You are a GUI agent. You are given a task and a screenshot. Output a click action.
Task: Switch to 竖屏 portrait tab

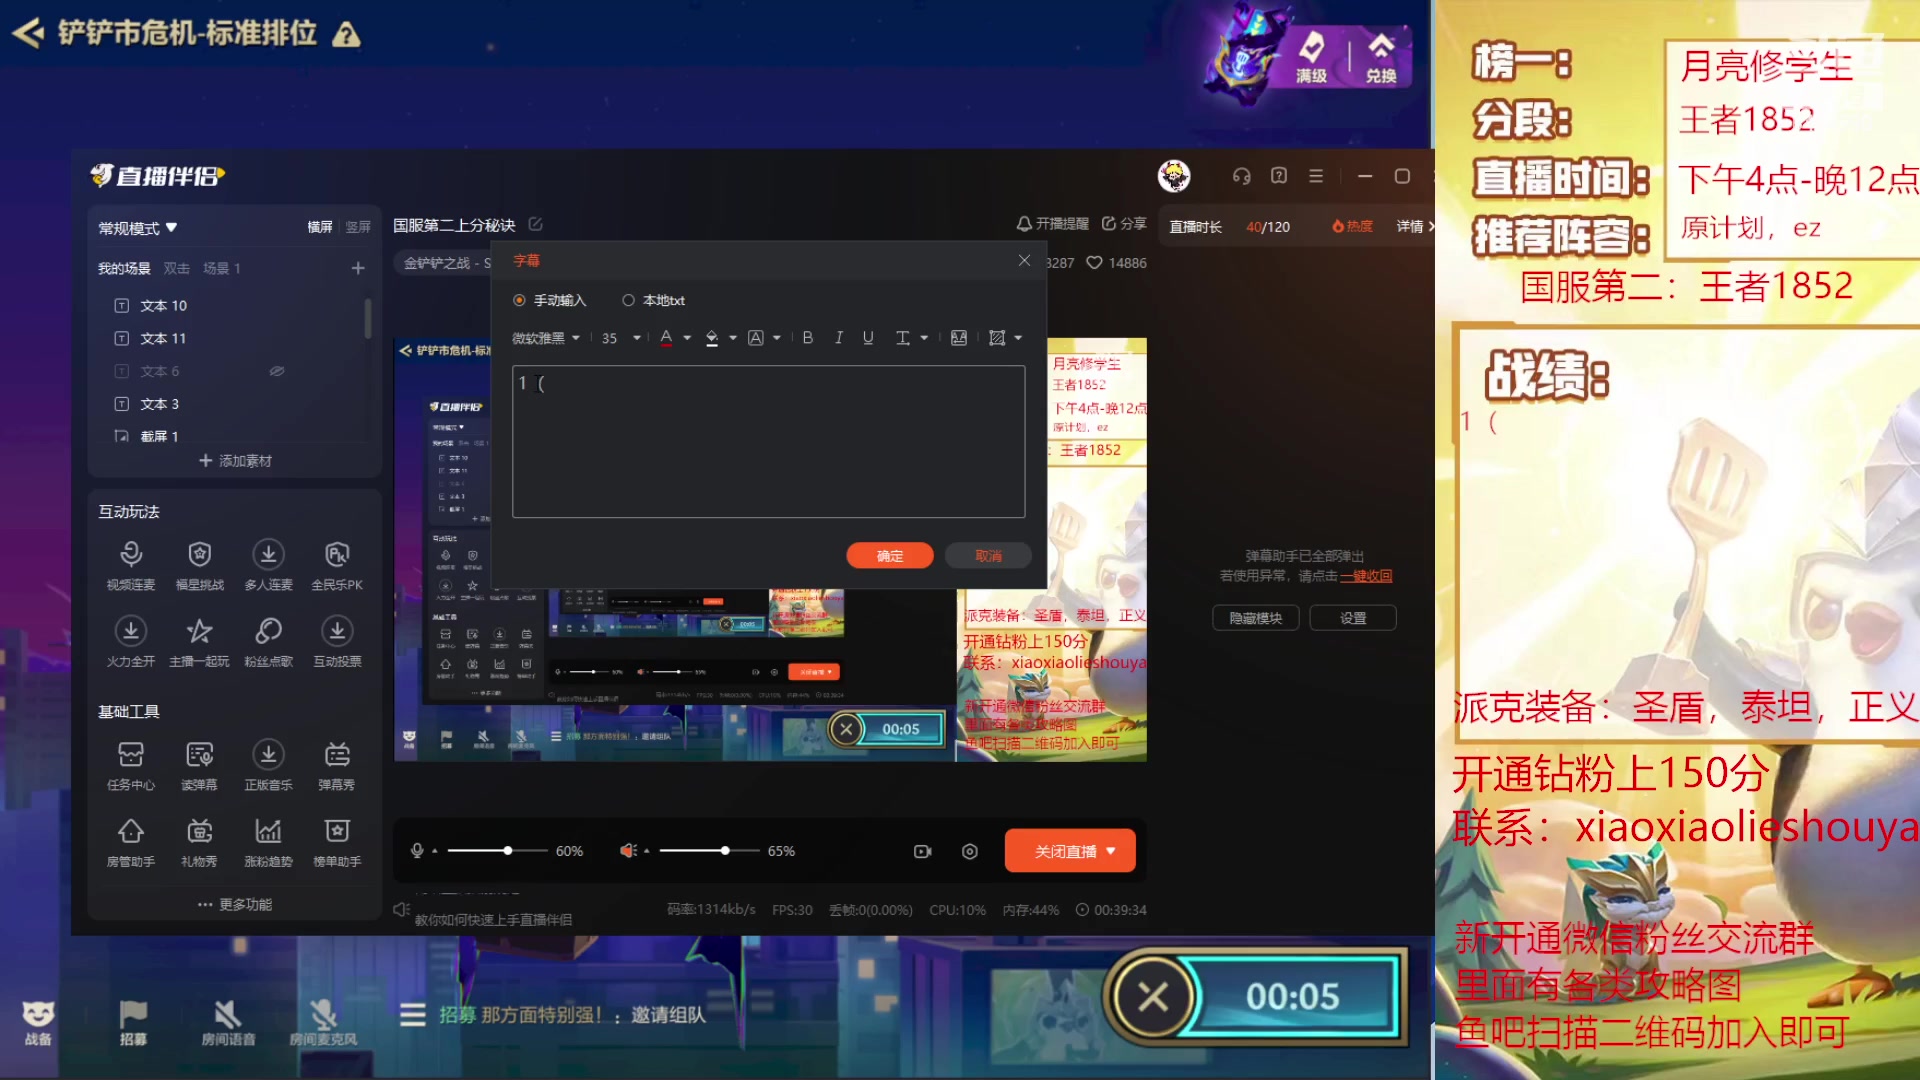click(x=358, y=227)
